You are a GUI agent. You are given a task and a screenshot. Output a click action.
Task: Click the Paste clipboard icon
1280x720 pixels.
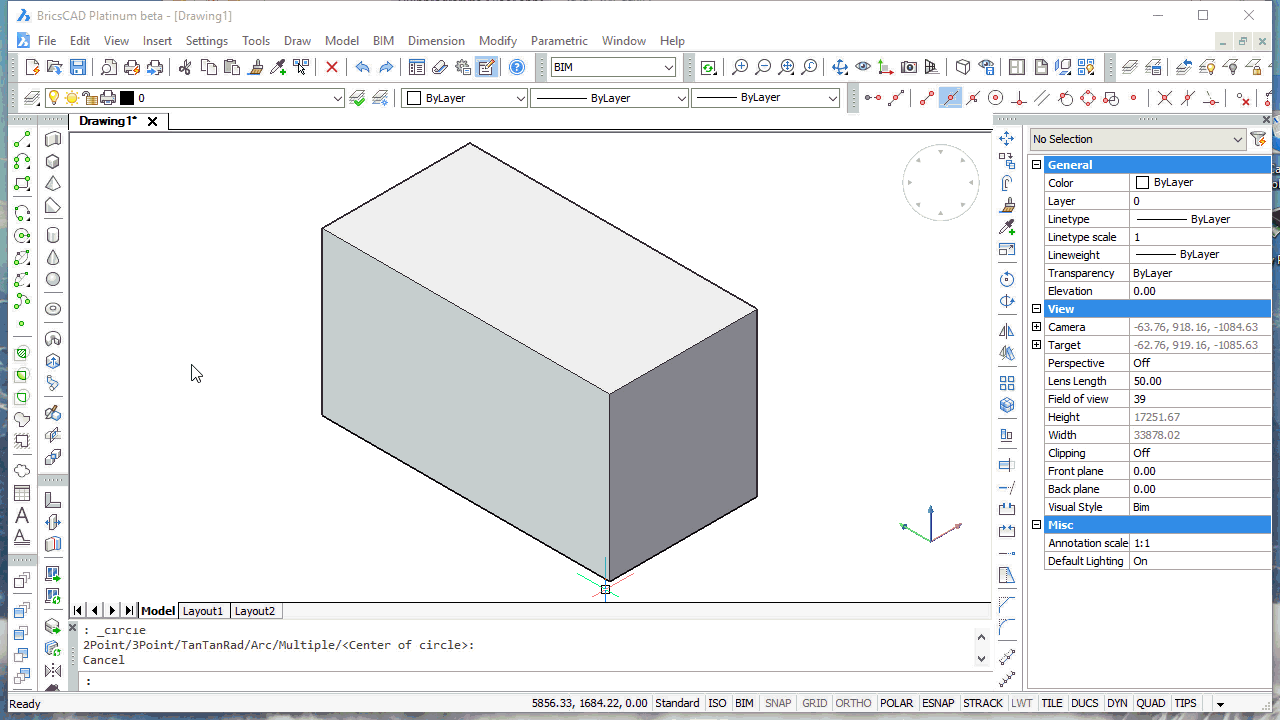tap(232, 67)
